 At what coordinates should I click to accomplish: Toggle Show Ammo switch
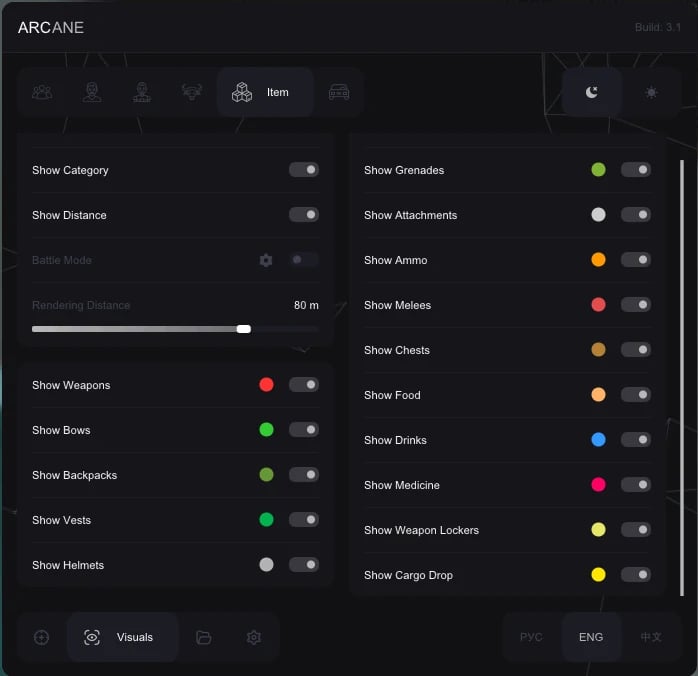point(636,259)
